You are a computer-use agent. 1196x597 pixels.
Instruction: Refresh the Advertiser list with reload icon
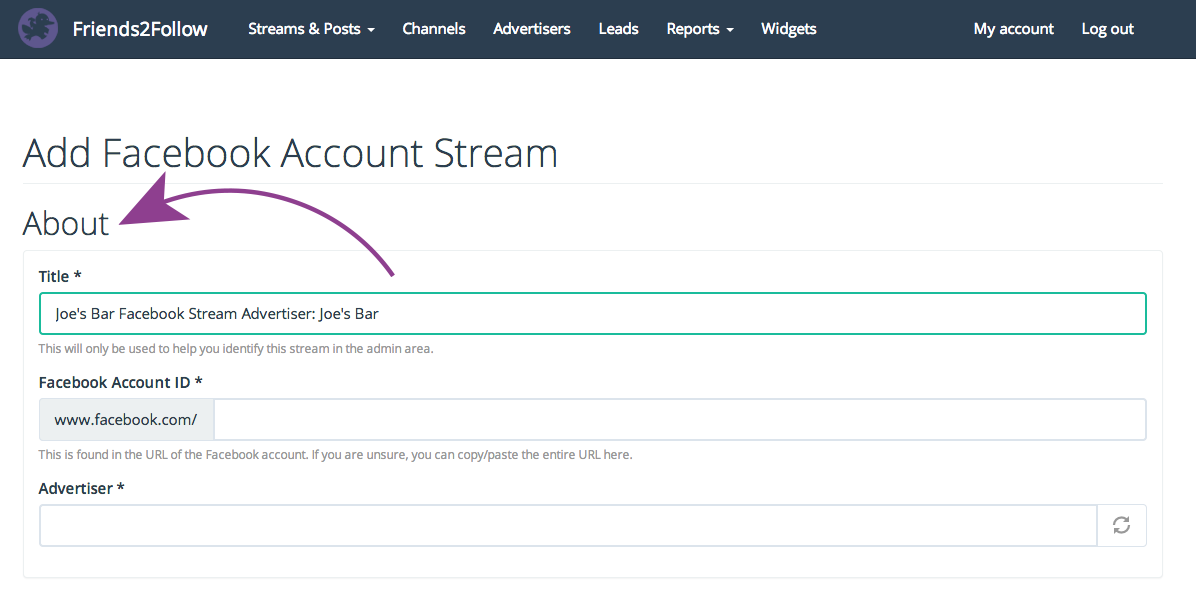point(1121,525)
